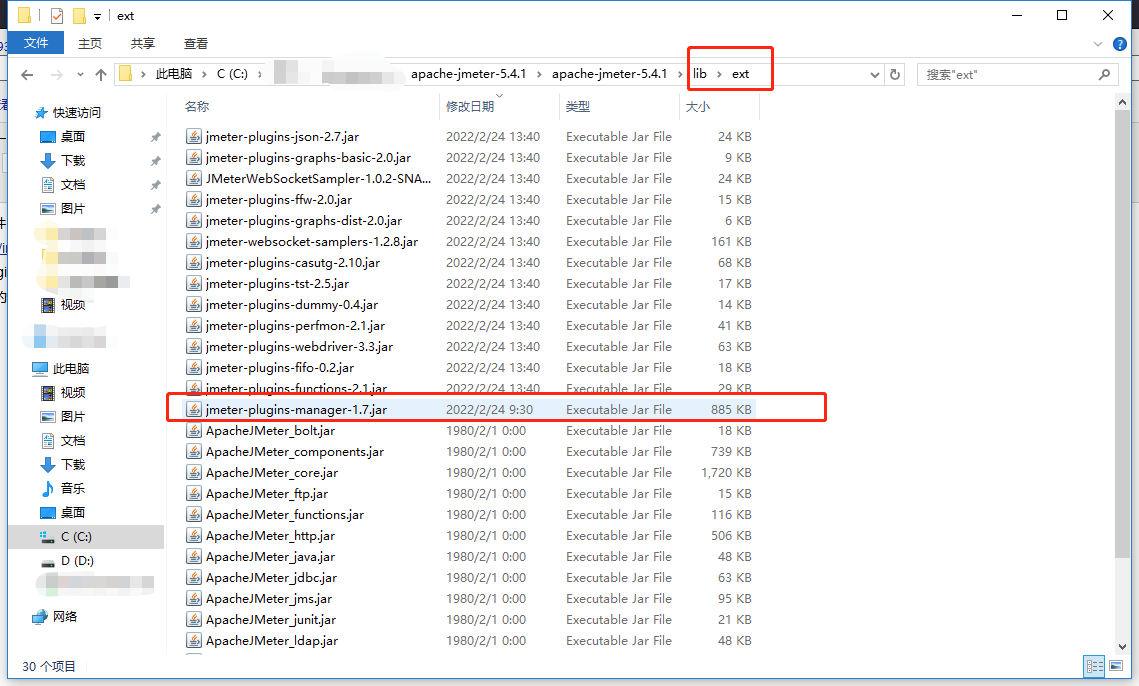Viewport: 1139px width, 686px height.
Task: Click jar icon of jmeter-plugins-manager-1.7.jar
Action: 194,410
